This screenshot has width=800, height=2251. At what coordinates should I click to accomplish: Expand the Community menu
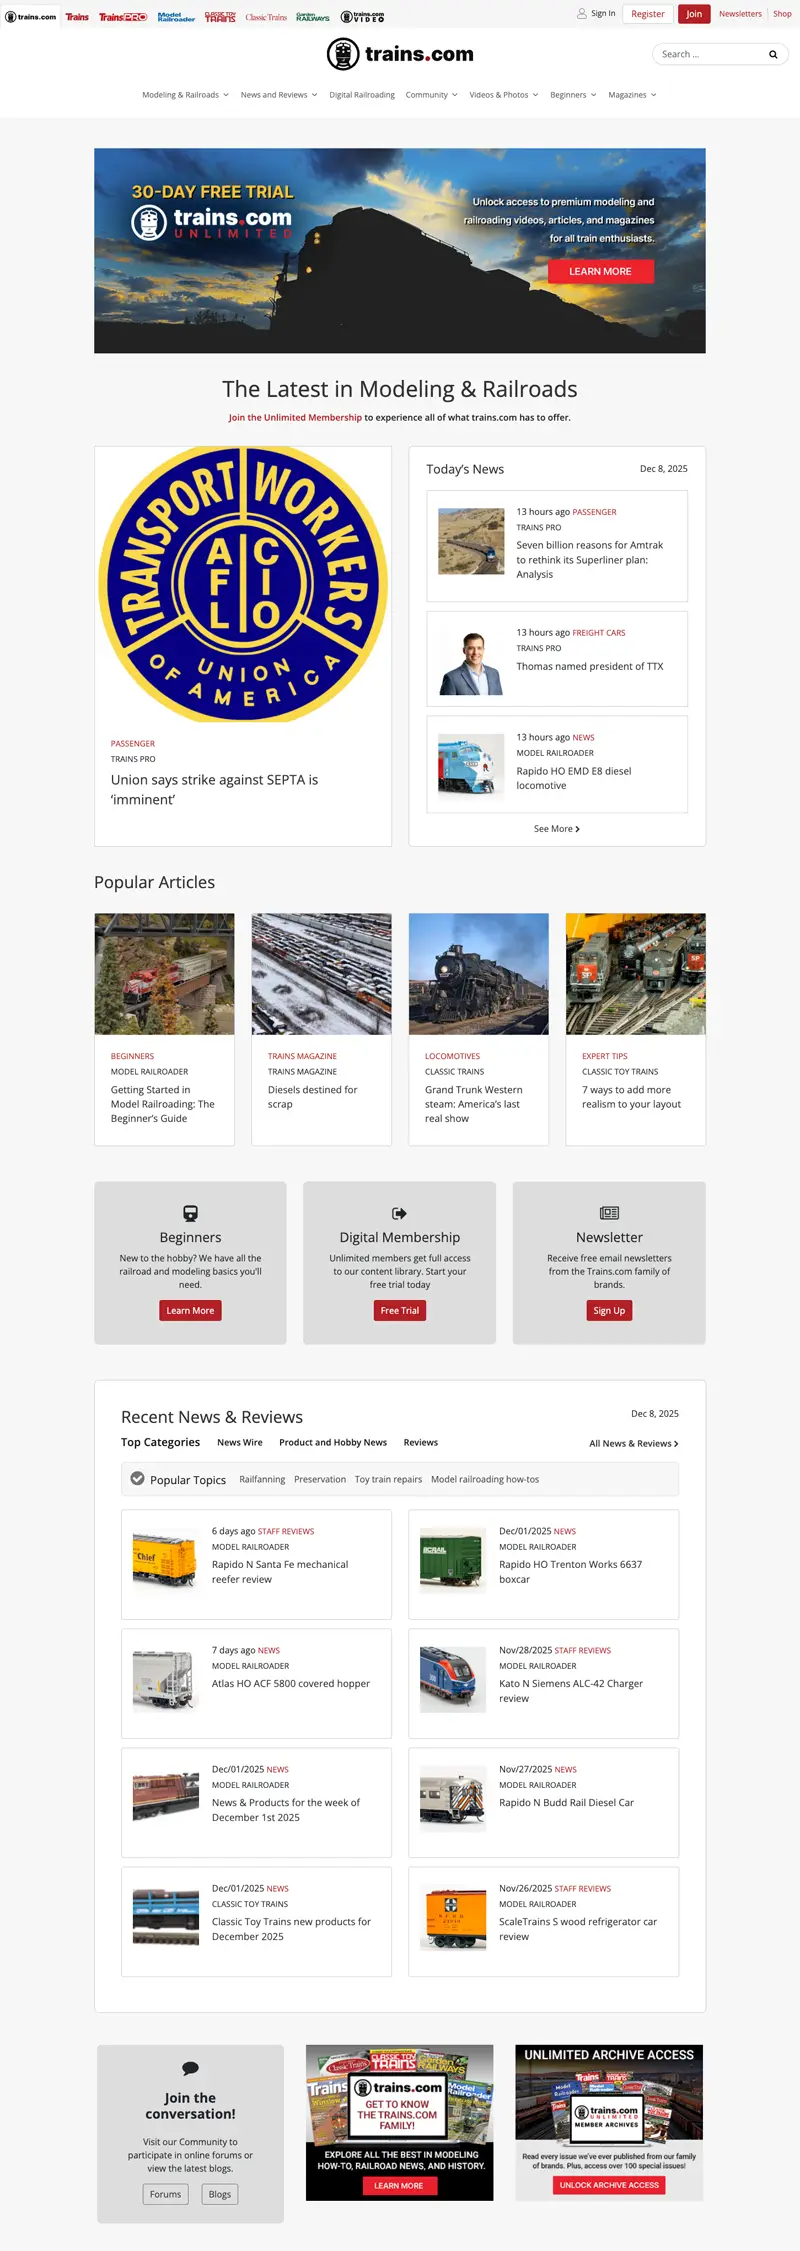point(432,95)
